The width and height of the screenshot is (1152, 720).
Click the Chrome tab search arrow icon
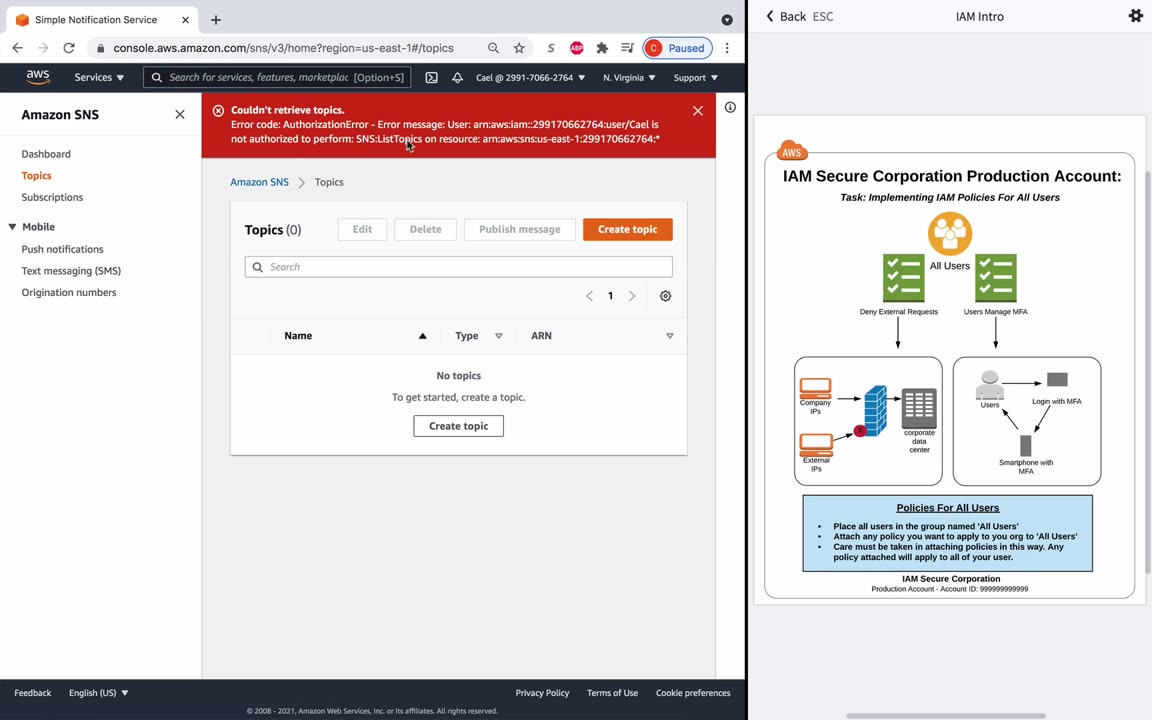pos(727,20)
